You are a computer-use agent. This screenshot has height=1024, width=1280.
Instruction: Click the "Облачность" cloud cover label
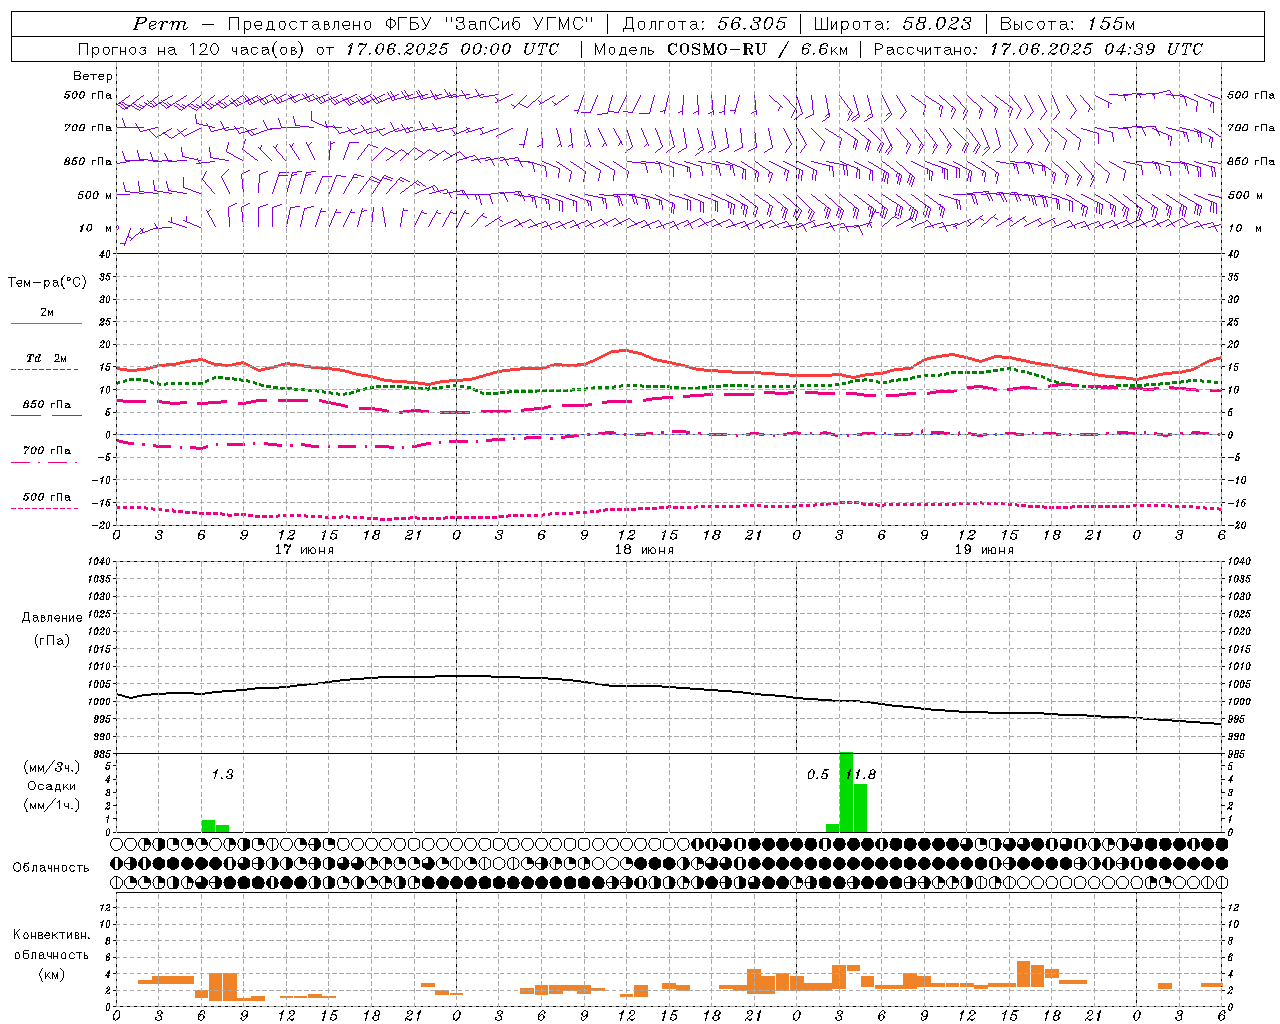pyautogui.click(x=51, y=867)
